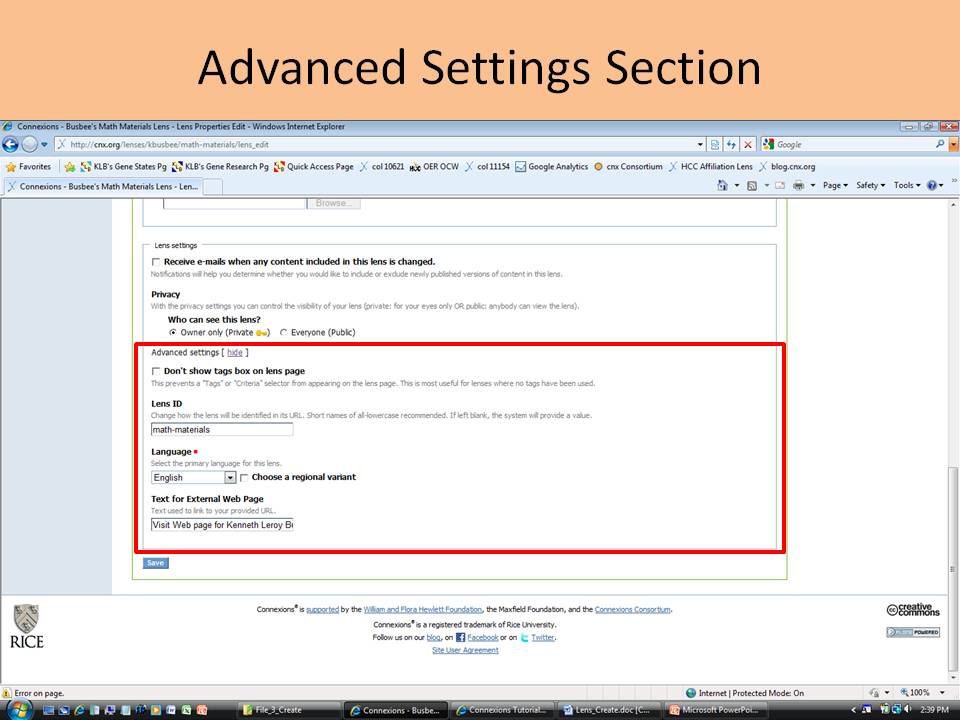Click the Refresh page icon
The width and height of the screenshot is (960, 720).
pos(731,145)
